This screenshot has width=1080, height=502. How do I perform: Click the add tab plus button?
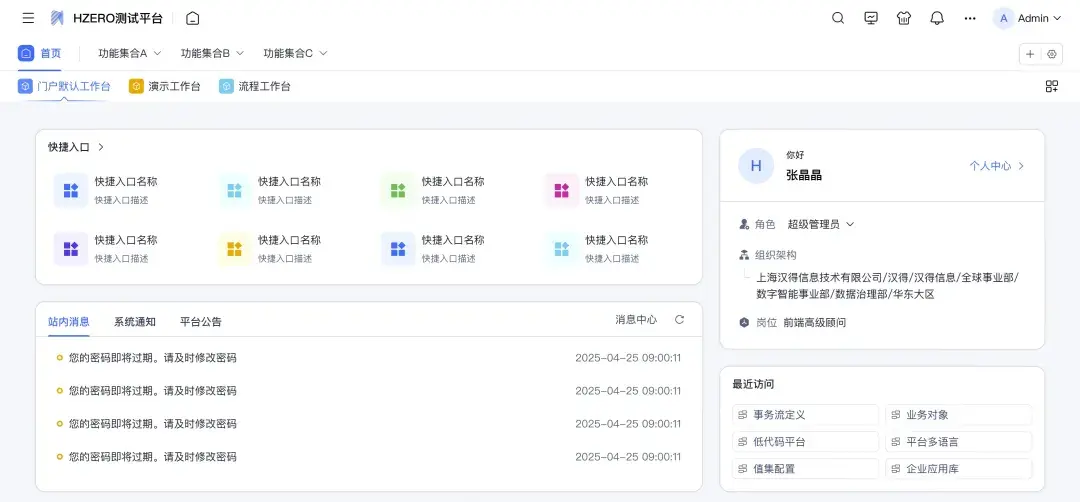(1030, 54)
